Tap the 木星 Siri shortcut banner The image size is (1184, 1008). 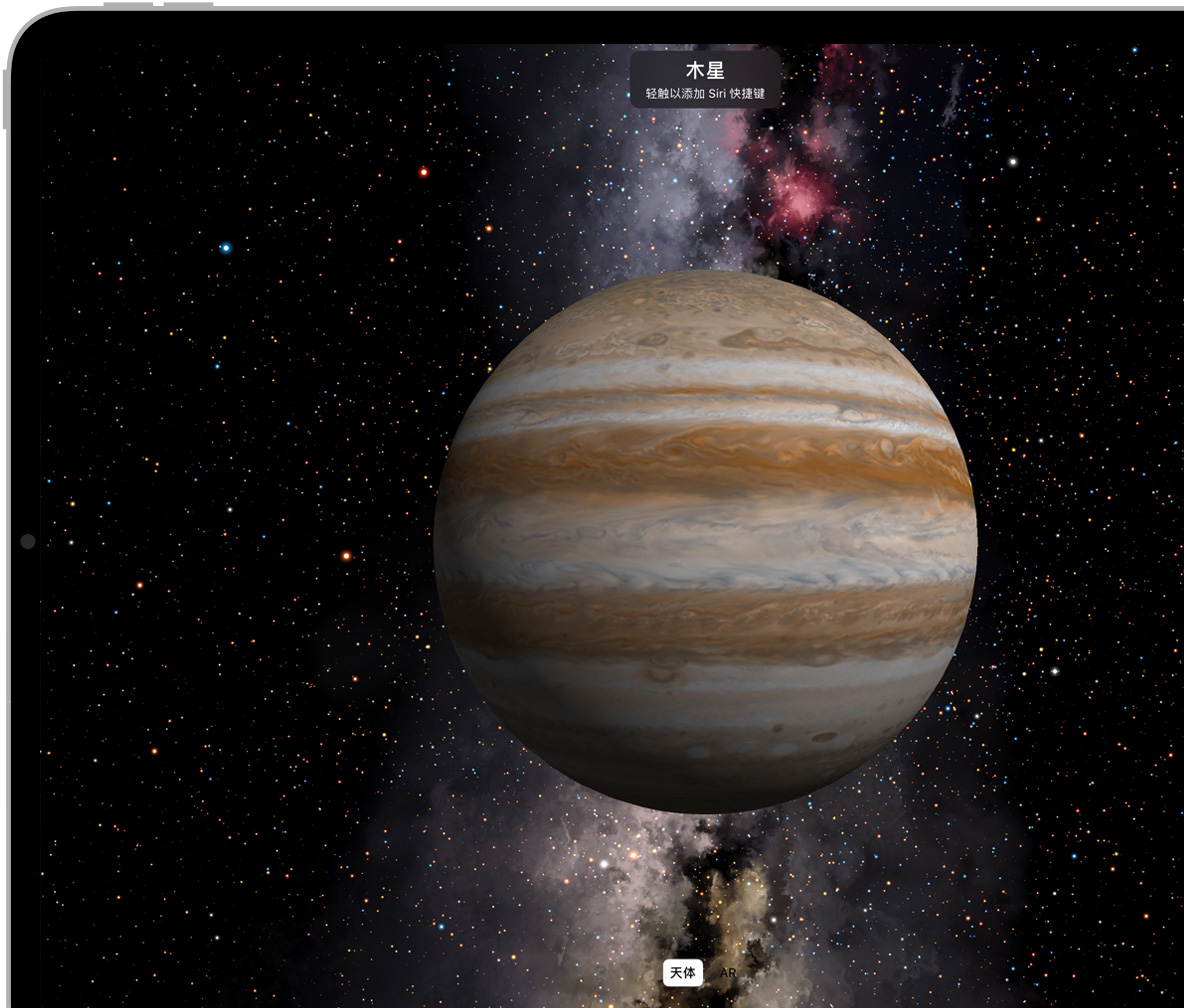coord(705,78)
